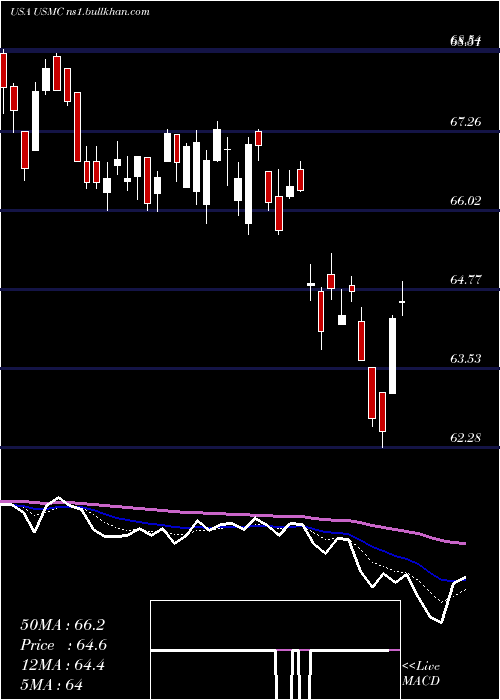Click the 12MA : 64.4 readout
Viewport: 500px width, 700px height.
click(62, 665)
